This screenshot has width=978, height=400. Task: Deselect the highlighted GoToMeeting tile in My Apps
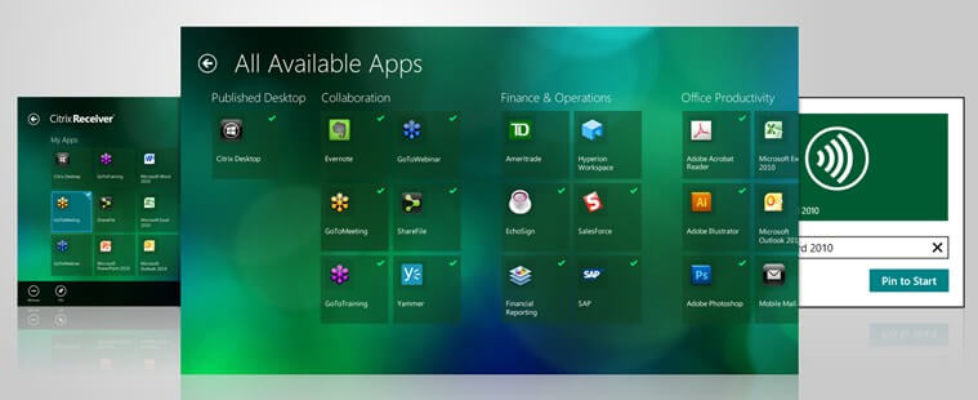coord(71,212)
